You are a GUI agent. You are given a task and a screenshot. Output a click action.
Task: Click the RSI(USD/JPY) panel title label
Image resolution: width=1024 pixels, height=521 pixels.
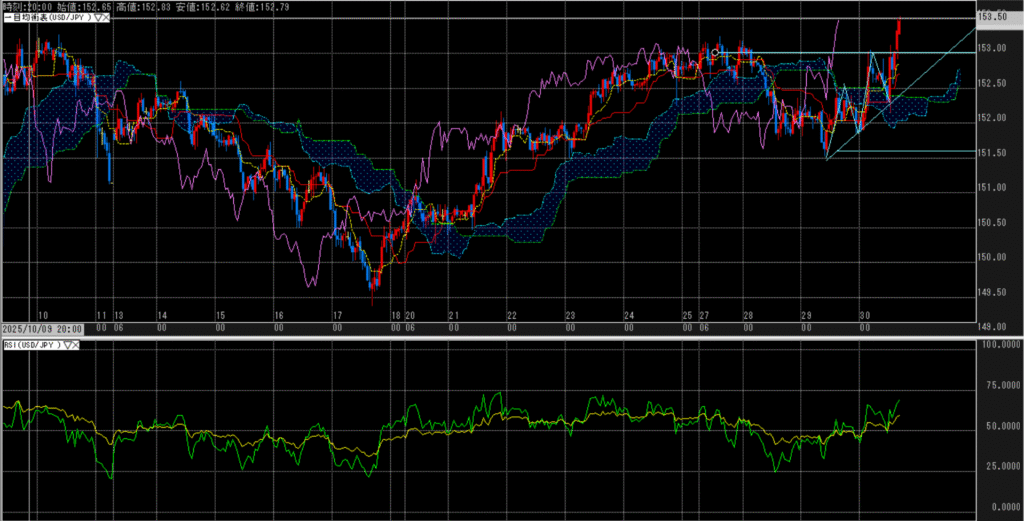click(x=32, y=345)
